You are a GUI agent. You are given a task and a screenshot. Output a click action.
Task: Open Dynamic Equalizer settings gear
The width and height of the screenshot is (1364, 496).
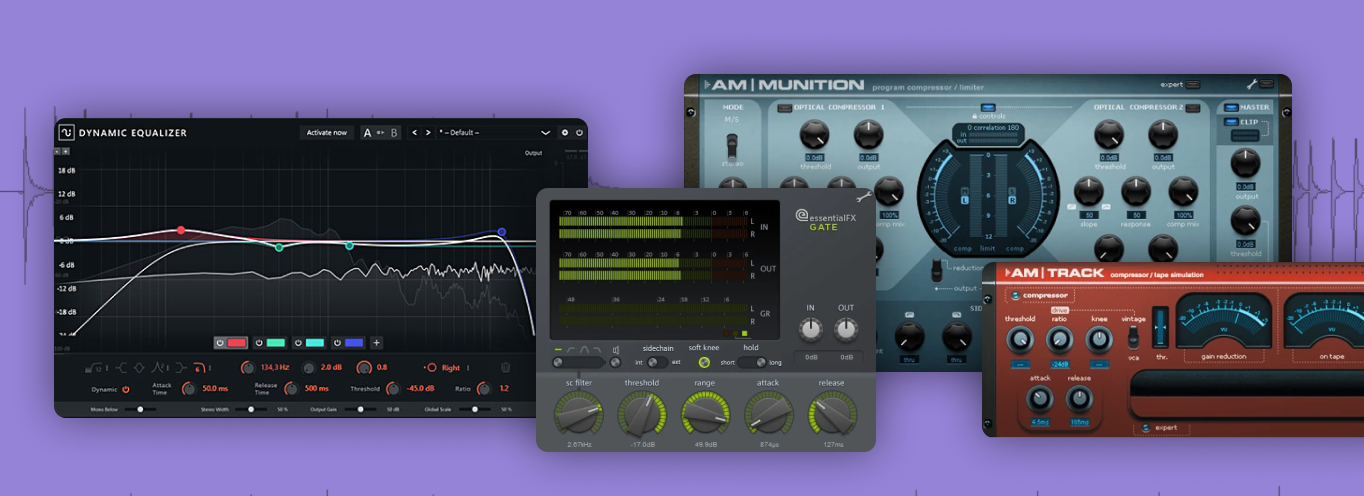[565, 132]
